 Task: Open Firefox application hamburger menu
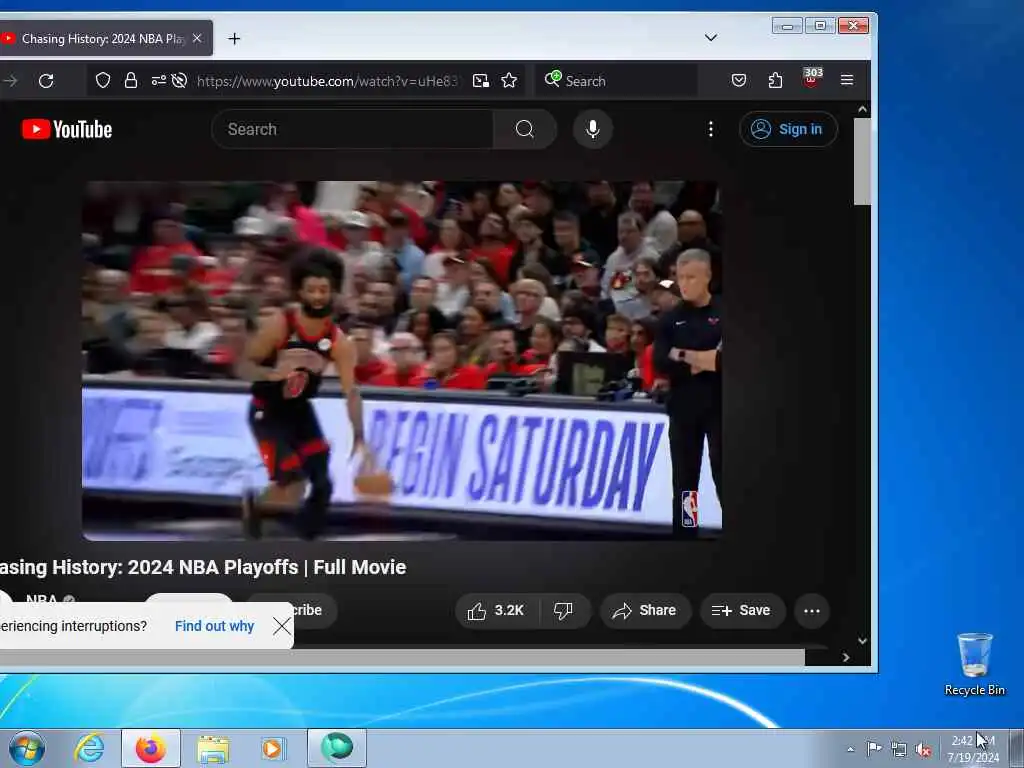point(847,80)
